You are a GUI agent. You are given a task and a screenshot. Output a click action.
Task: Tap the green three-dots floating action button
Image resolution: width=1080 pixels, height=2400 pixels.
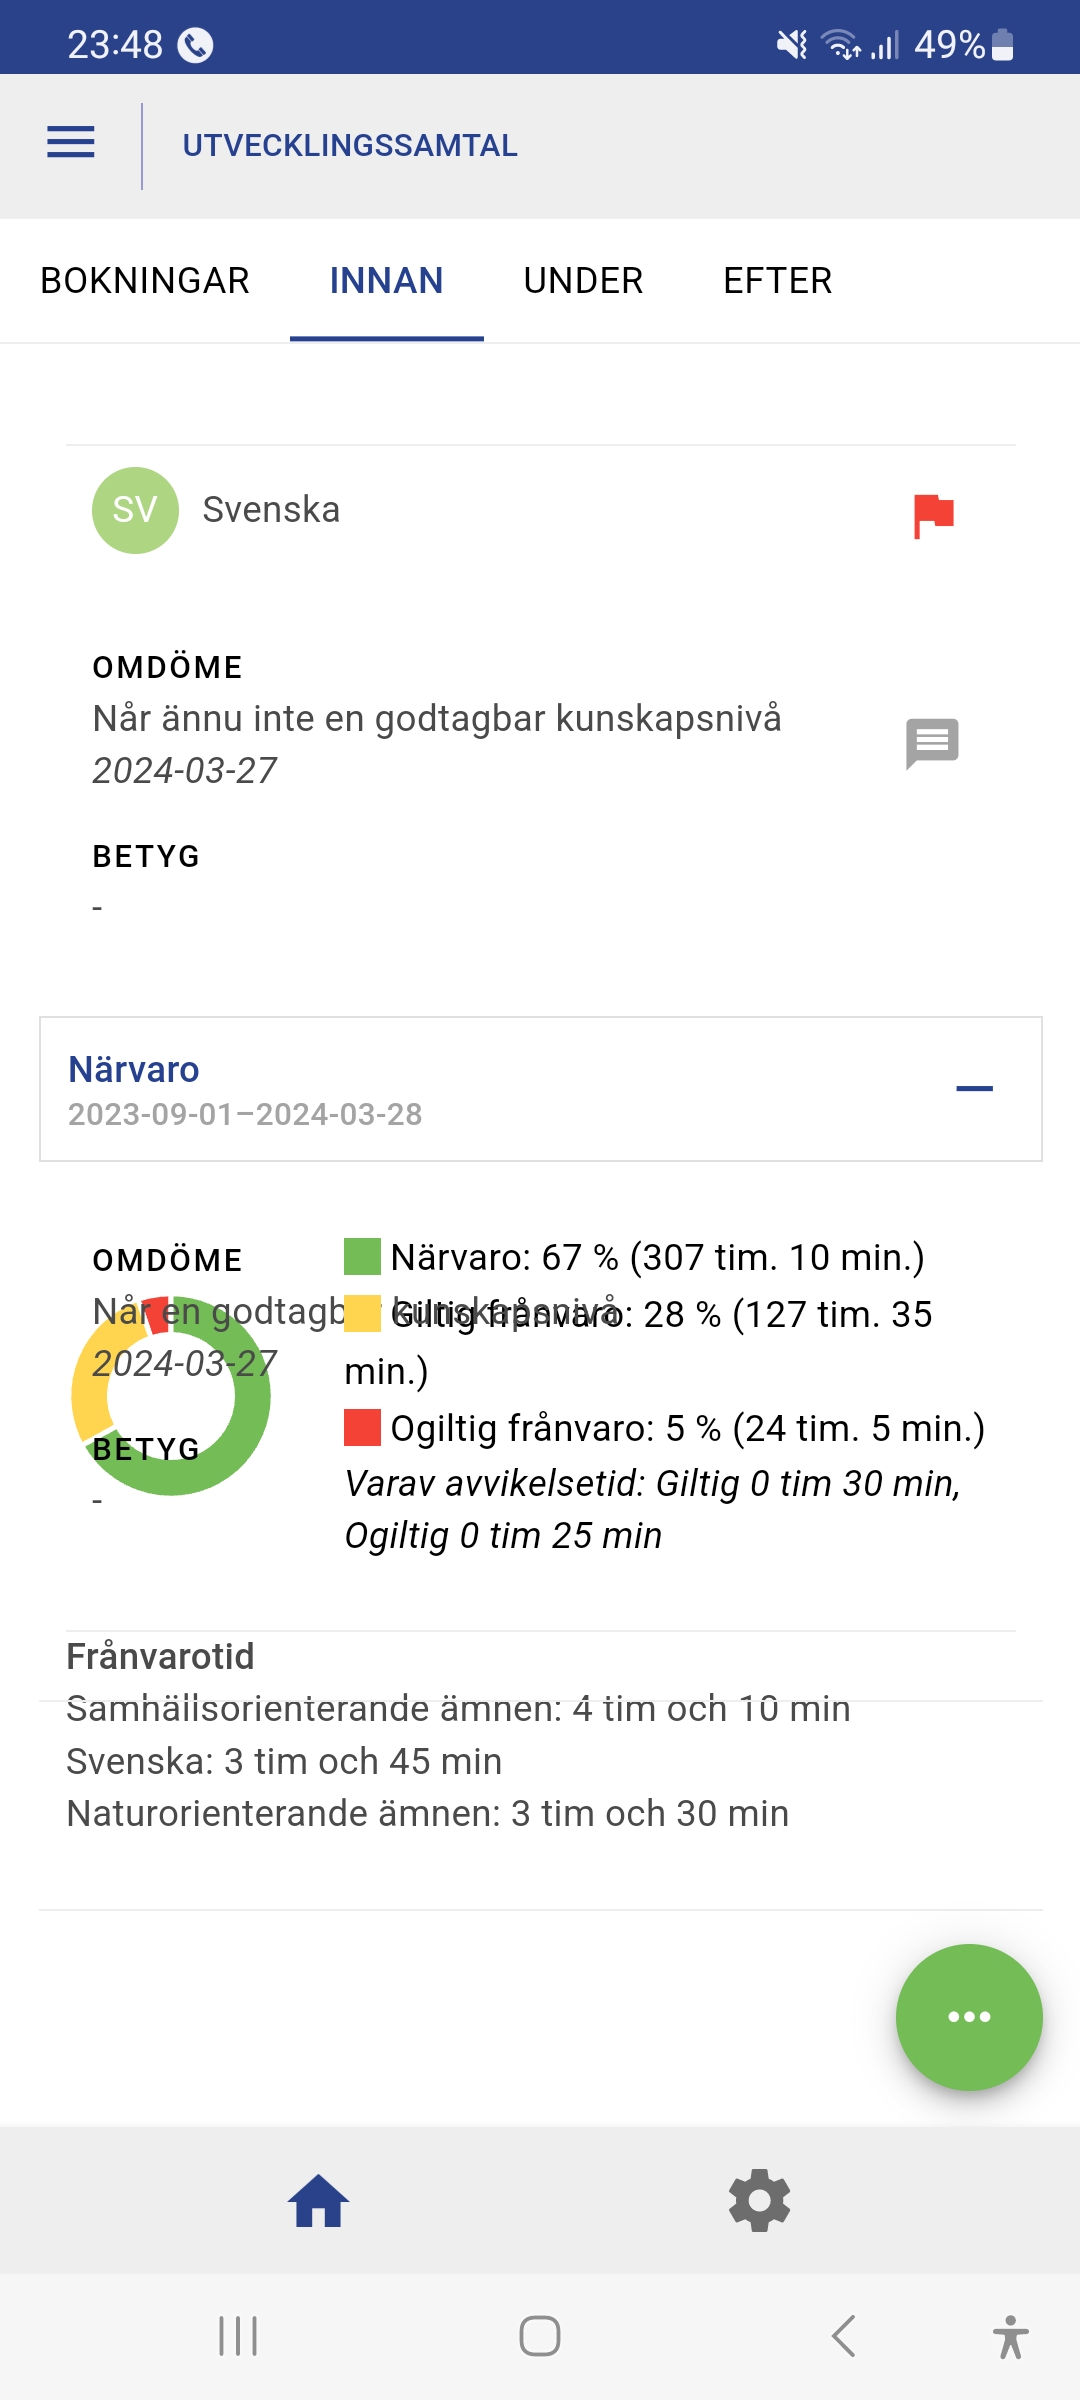pos(968,2016)
